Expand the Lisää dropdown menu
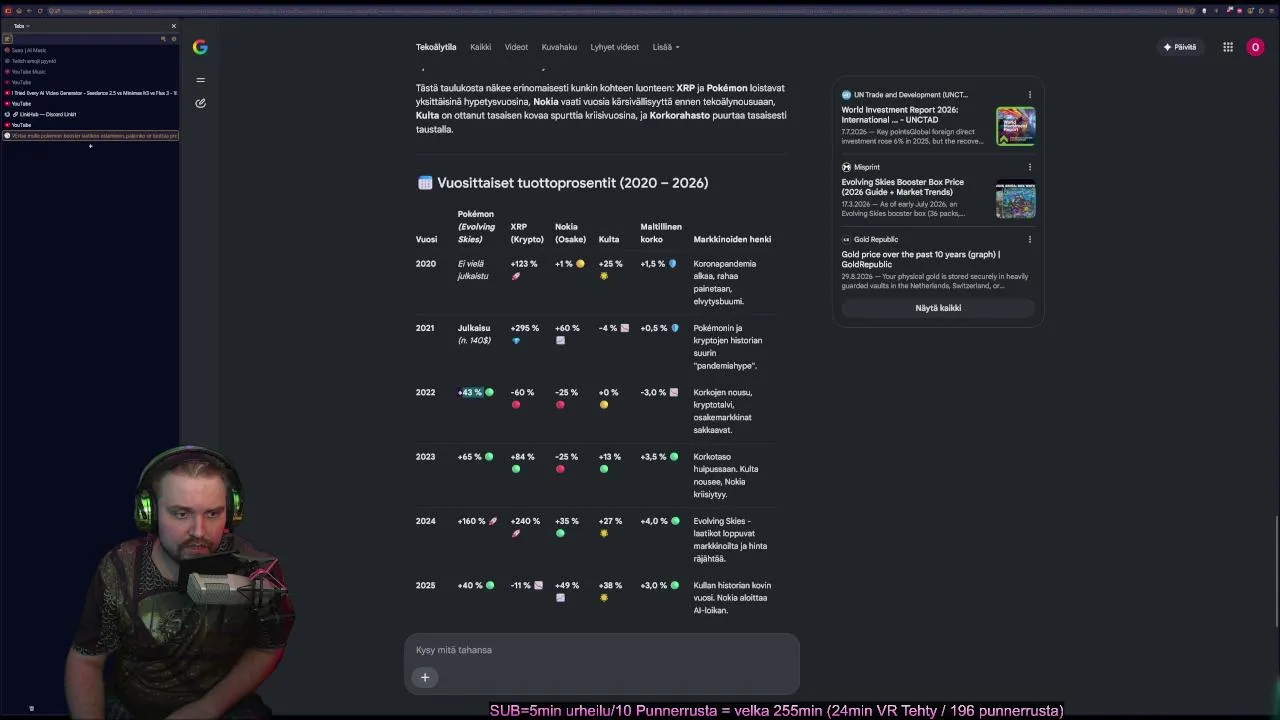 point(666,47)
